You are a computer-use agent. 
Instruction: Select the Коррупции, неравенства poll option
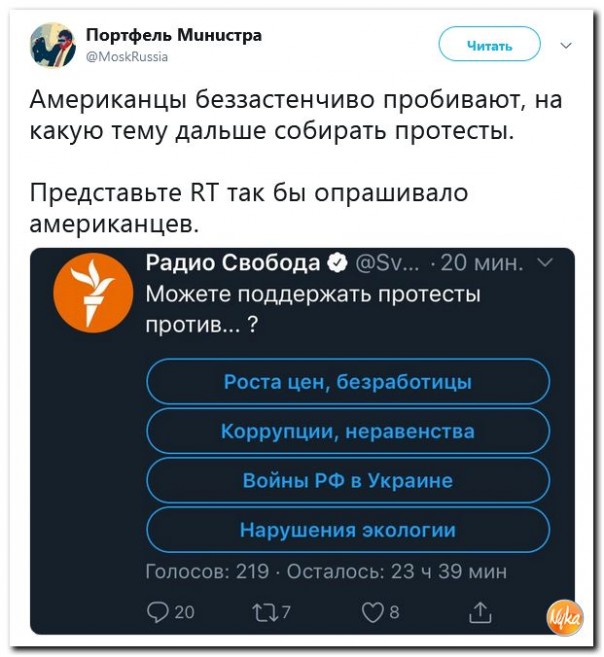(x=347, y=431)
